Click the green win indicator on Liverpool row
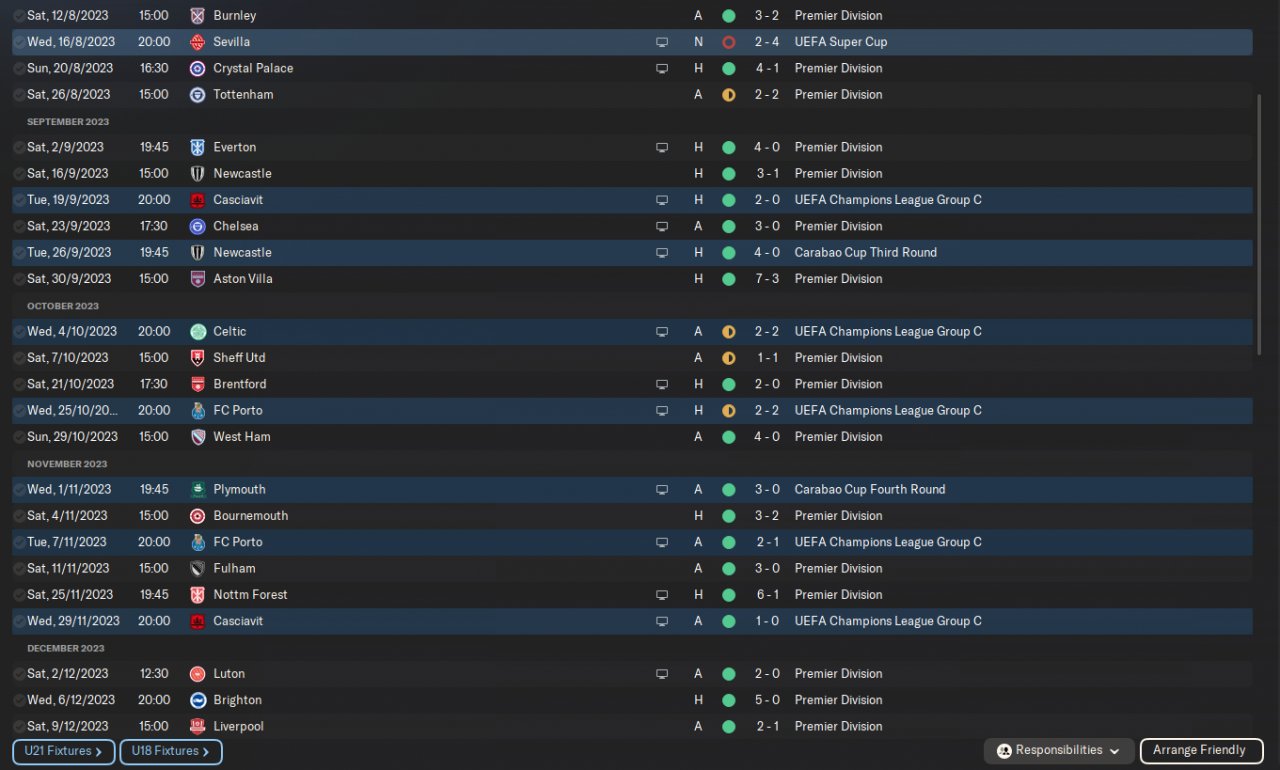The height and width of the screenshot is (770, 1280). pos(728,726)
